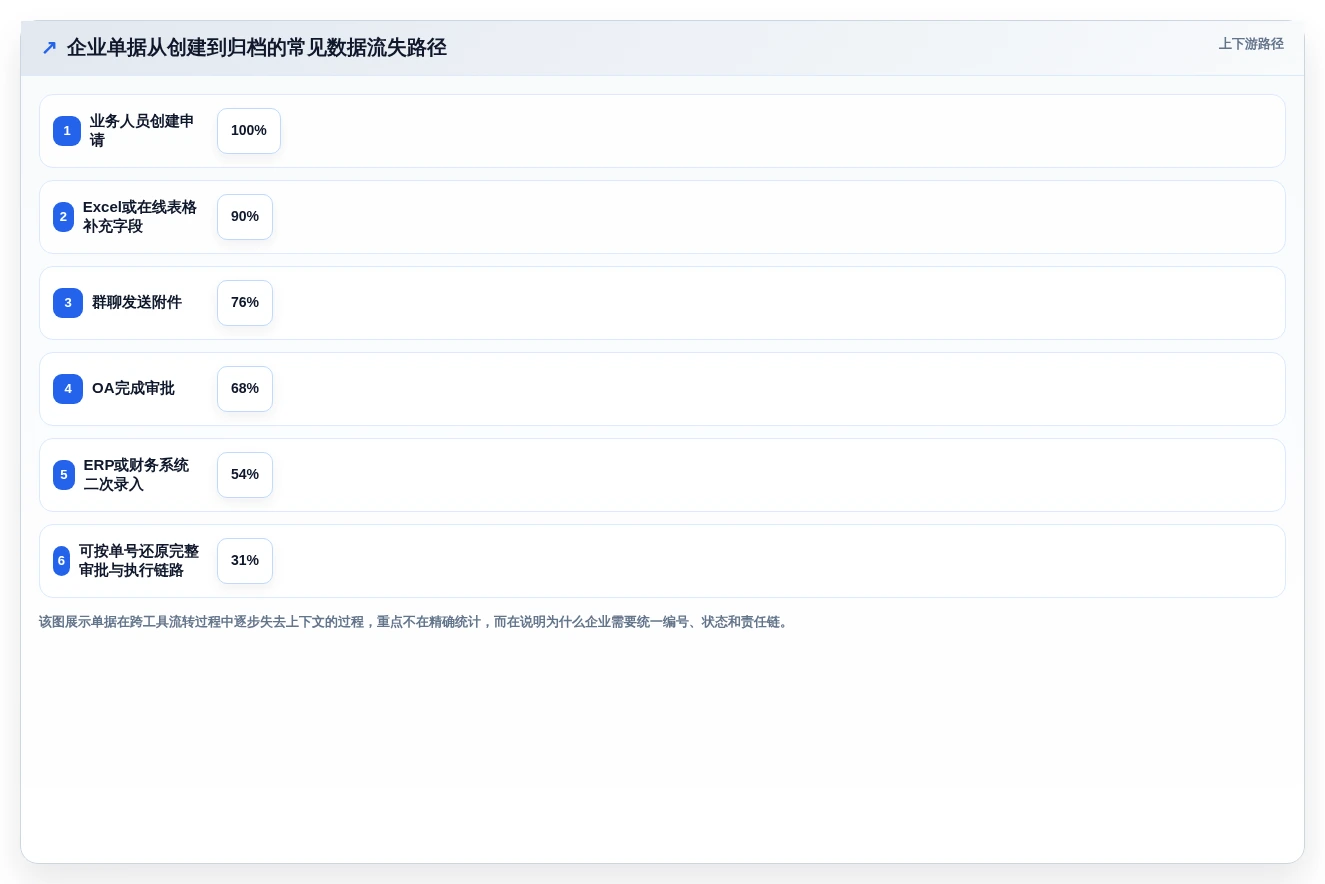1325x884 pixels.
Task: Click the step 6 number badge
Action: point(61,561)
